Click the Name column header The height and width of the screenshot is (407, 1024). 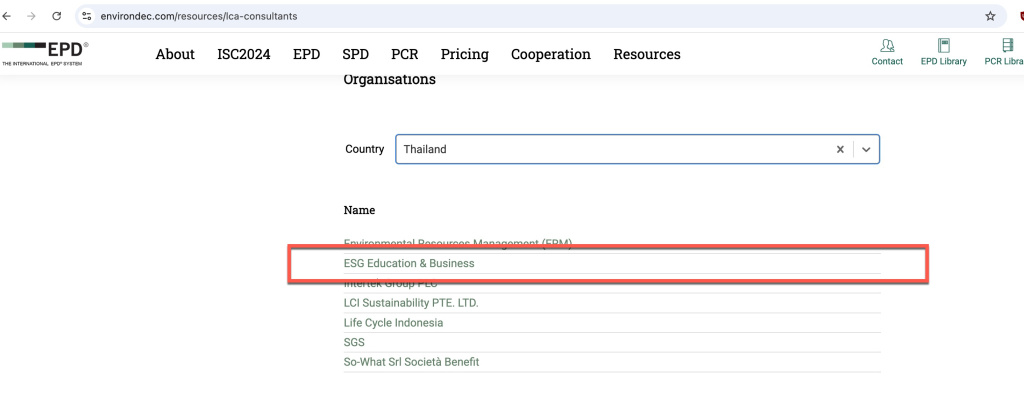359,210
